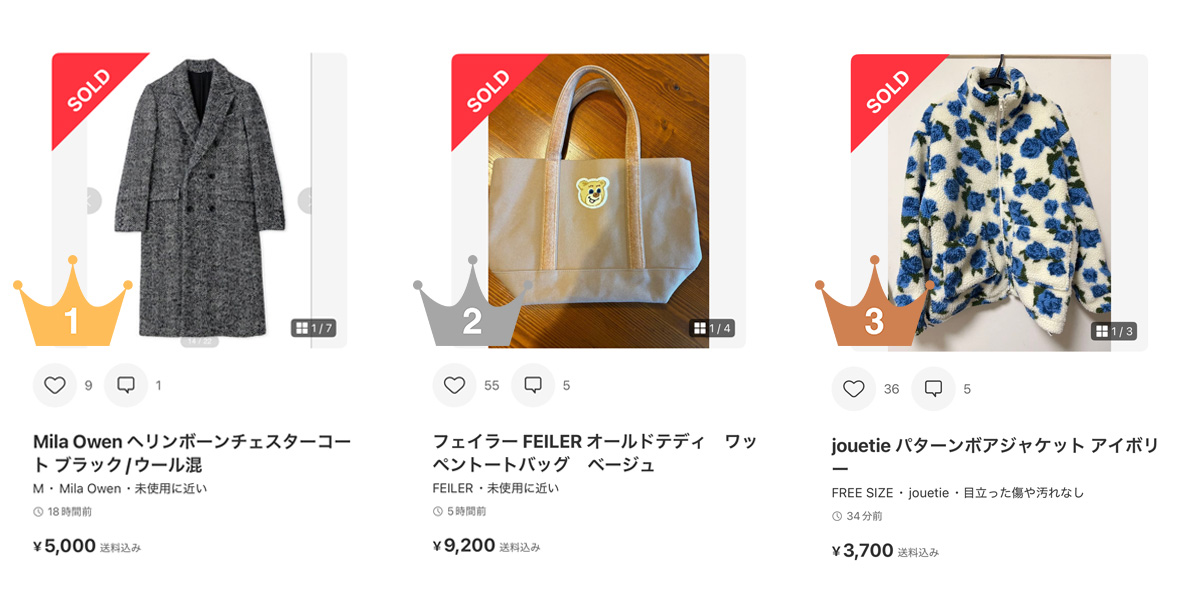View the beige tote bag photo
This screenshot has height=600, width=1200.
point(598,200)
